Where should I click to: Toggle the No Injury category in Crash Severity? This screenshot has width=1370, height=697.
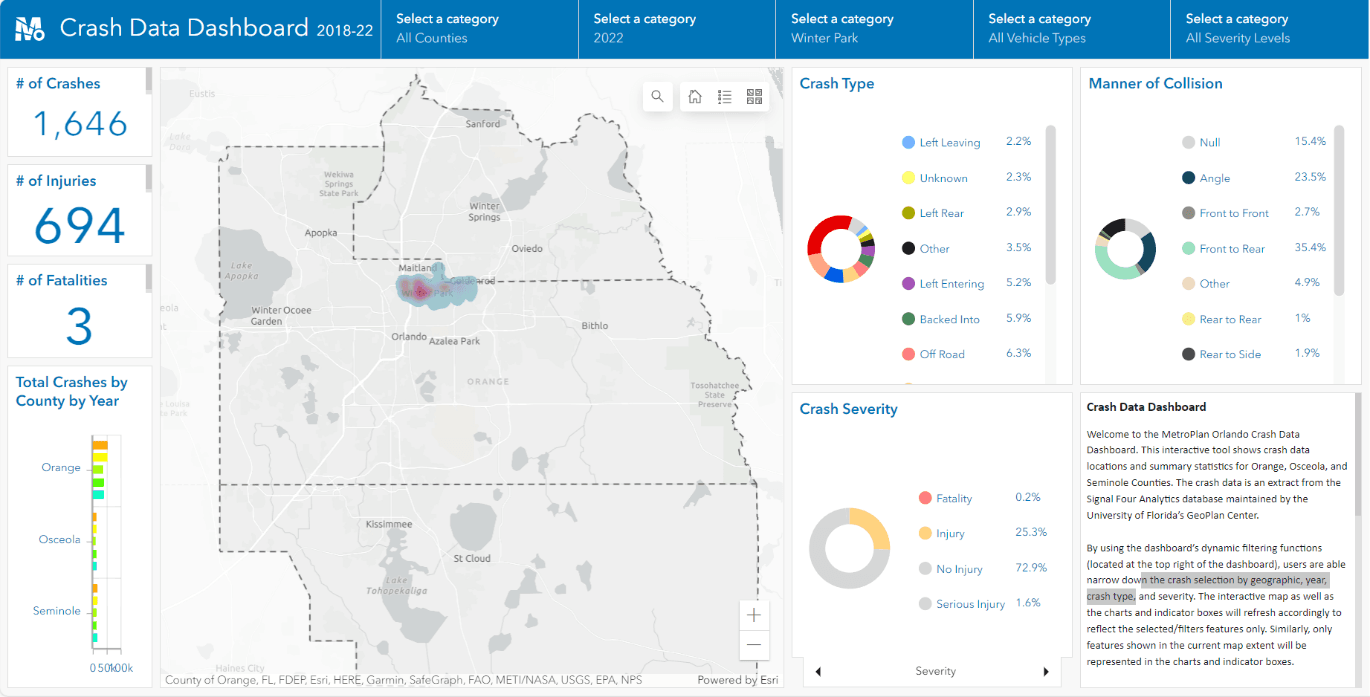click(x=957, y=568)
